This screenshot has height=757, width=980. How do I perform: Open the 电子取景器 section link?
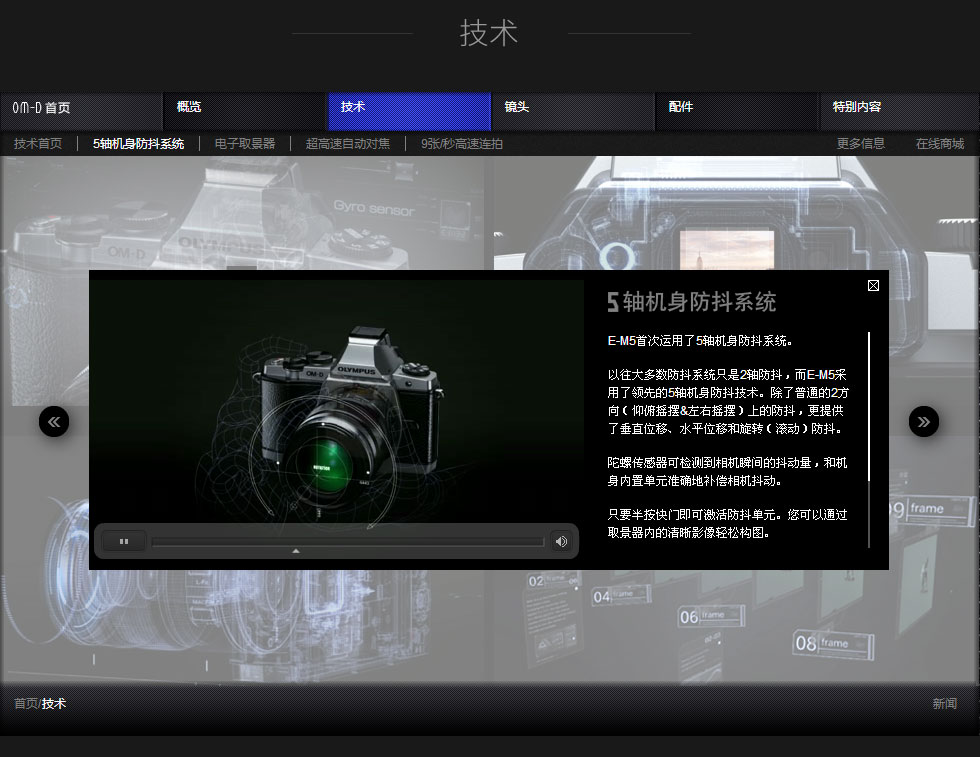click(x=244, y=144)
